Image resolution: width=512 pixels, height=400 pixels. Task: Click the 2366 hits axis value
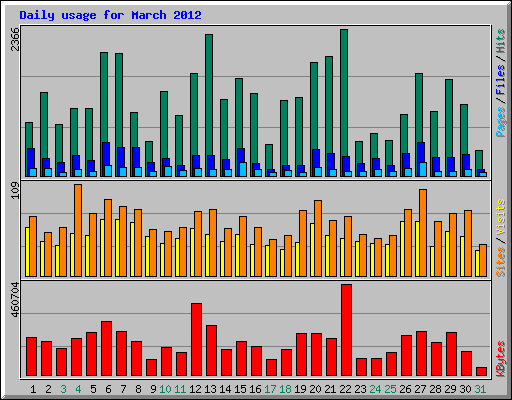click(x=15, y=39)
